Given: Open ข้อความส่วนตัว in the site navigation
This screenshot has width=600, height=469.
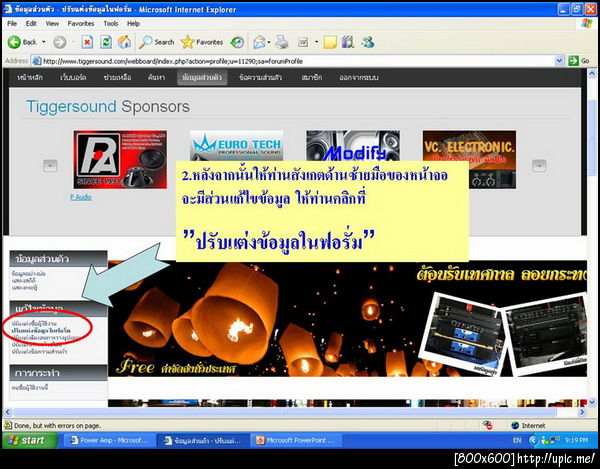Looking at the screenshot, I should tap(260, 77).
